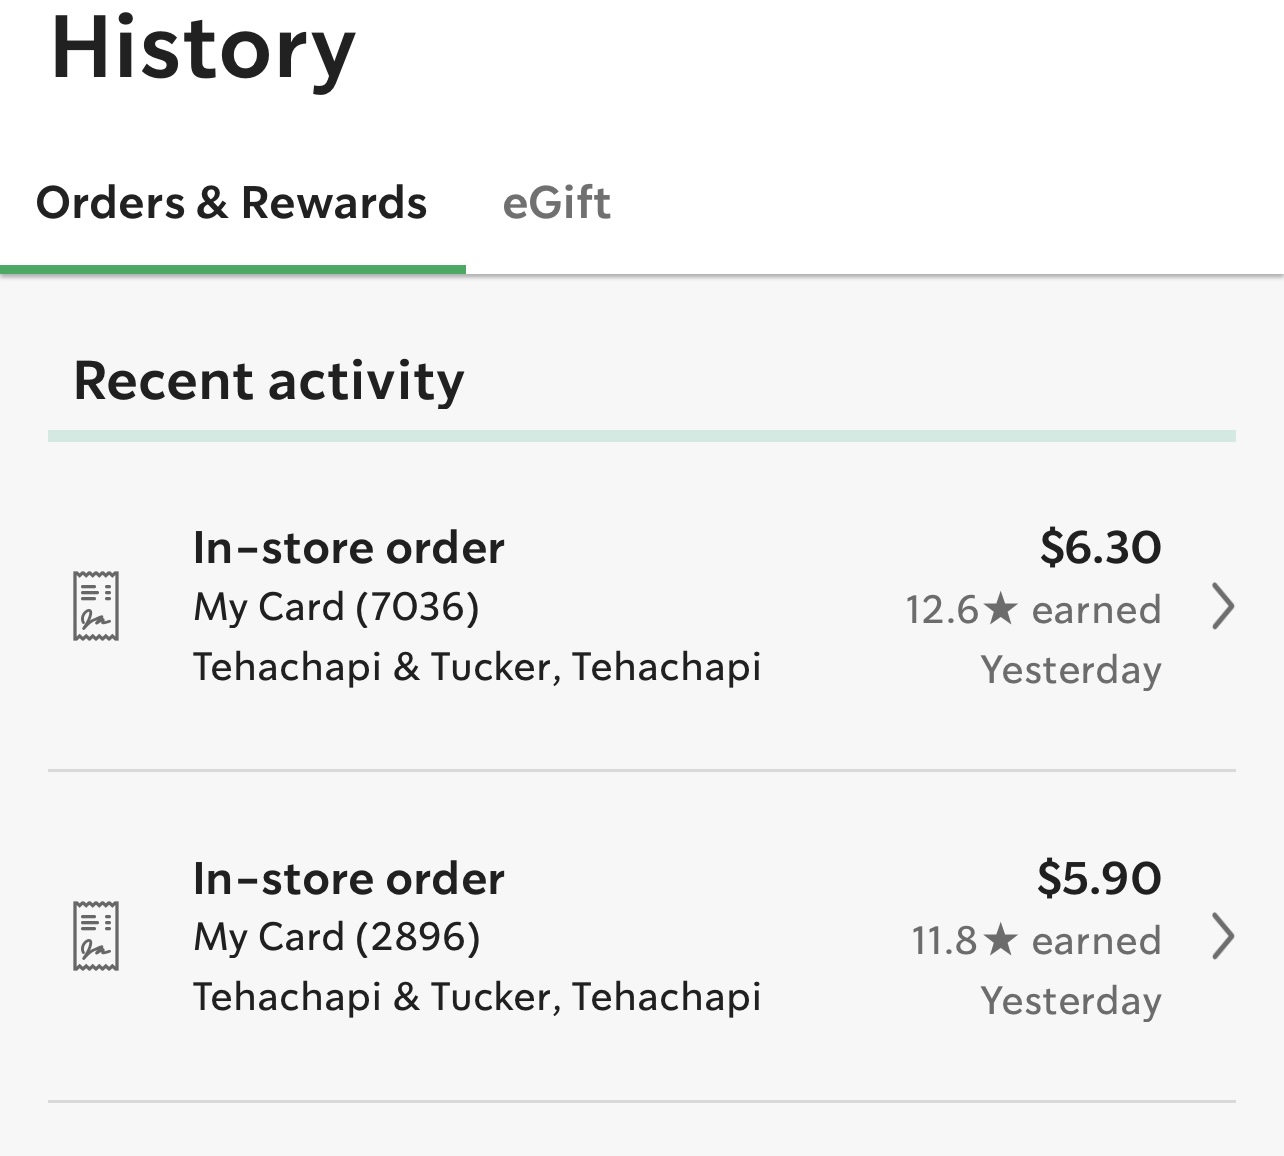1284x1156 pixels.
Task: Click the My Card (2896) label
Action: point(336,937)
